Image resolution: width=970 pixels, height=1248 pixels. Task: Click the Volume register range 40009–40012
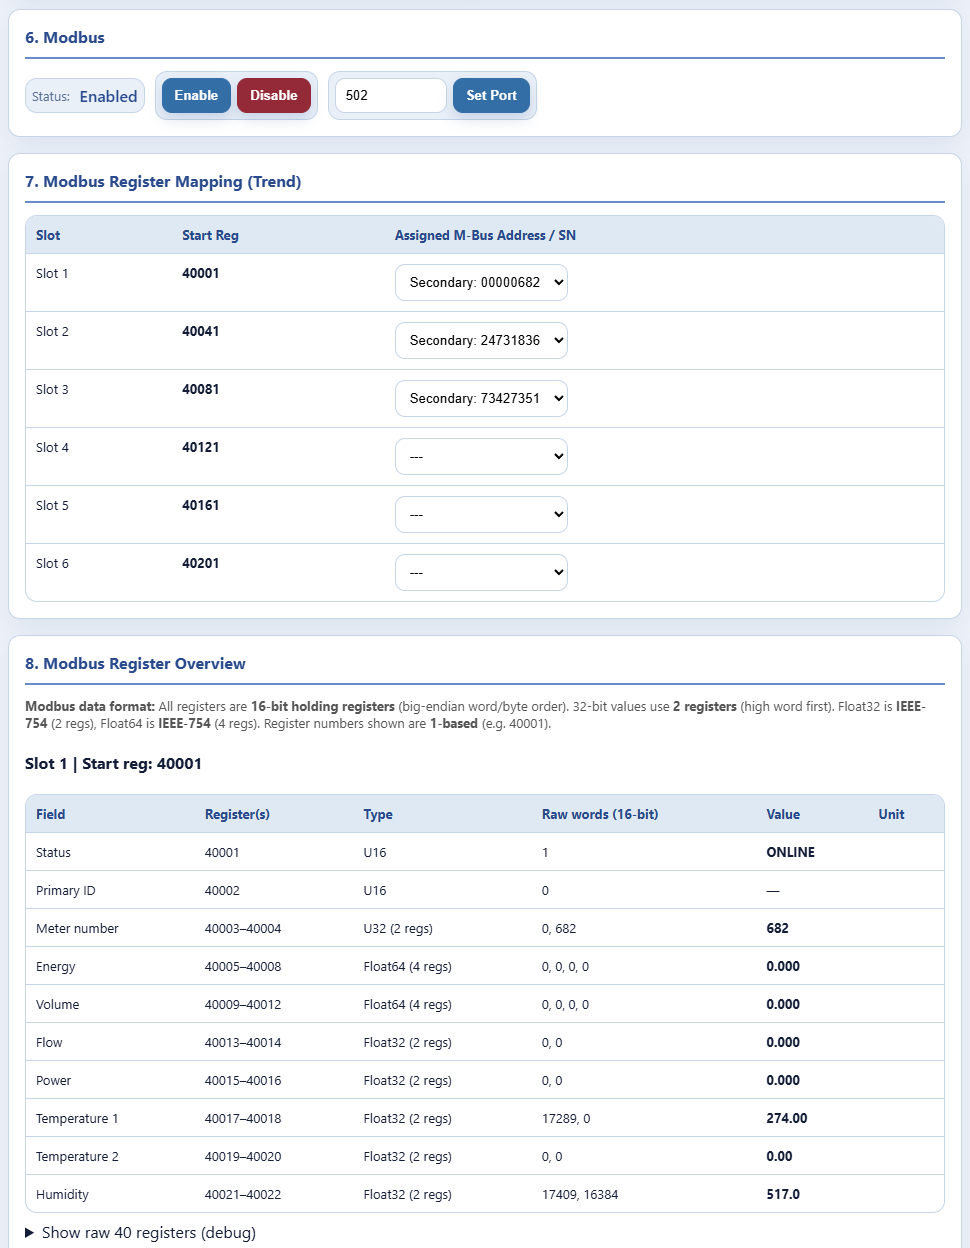pos(243,1004)
